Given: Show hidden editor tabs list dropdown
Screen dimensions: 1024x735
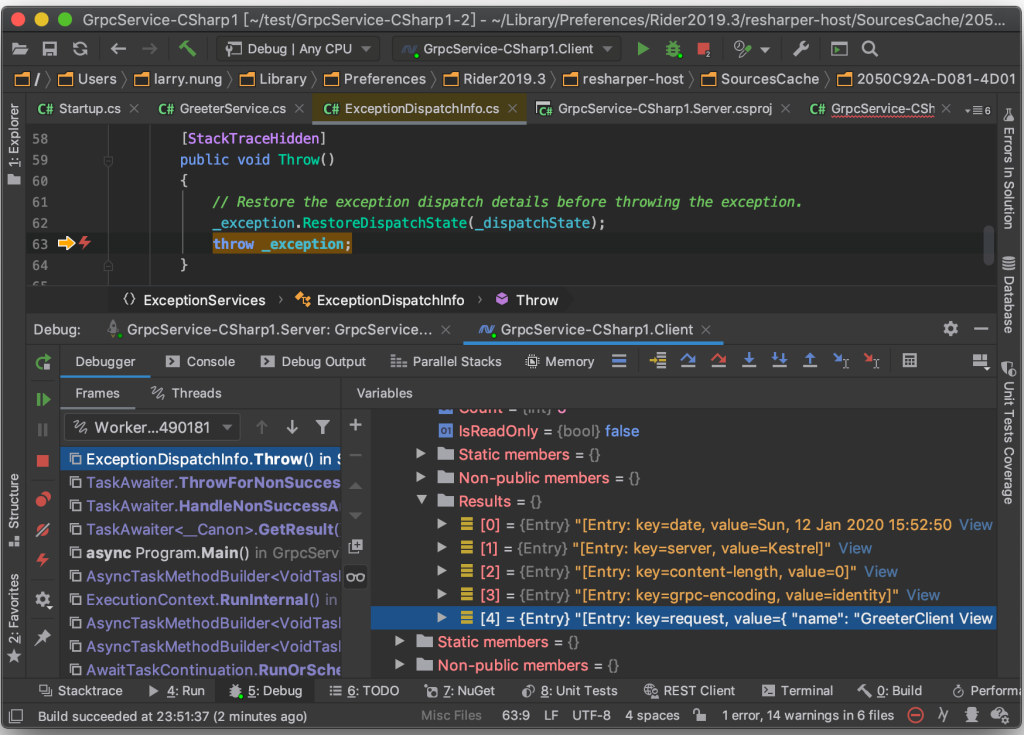Looking at the screenshot, I should (x=978, y=110).
